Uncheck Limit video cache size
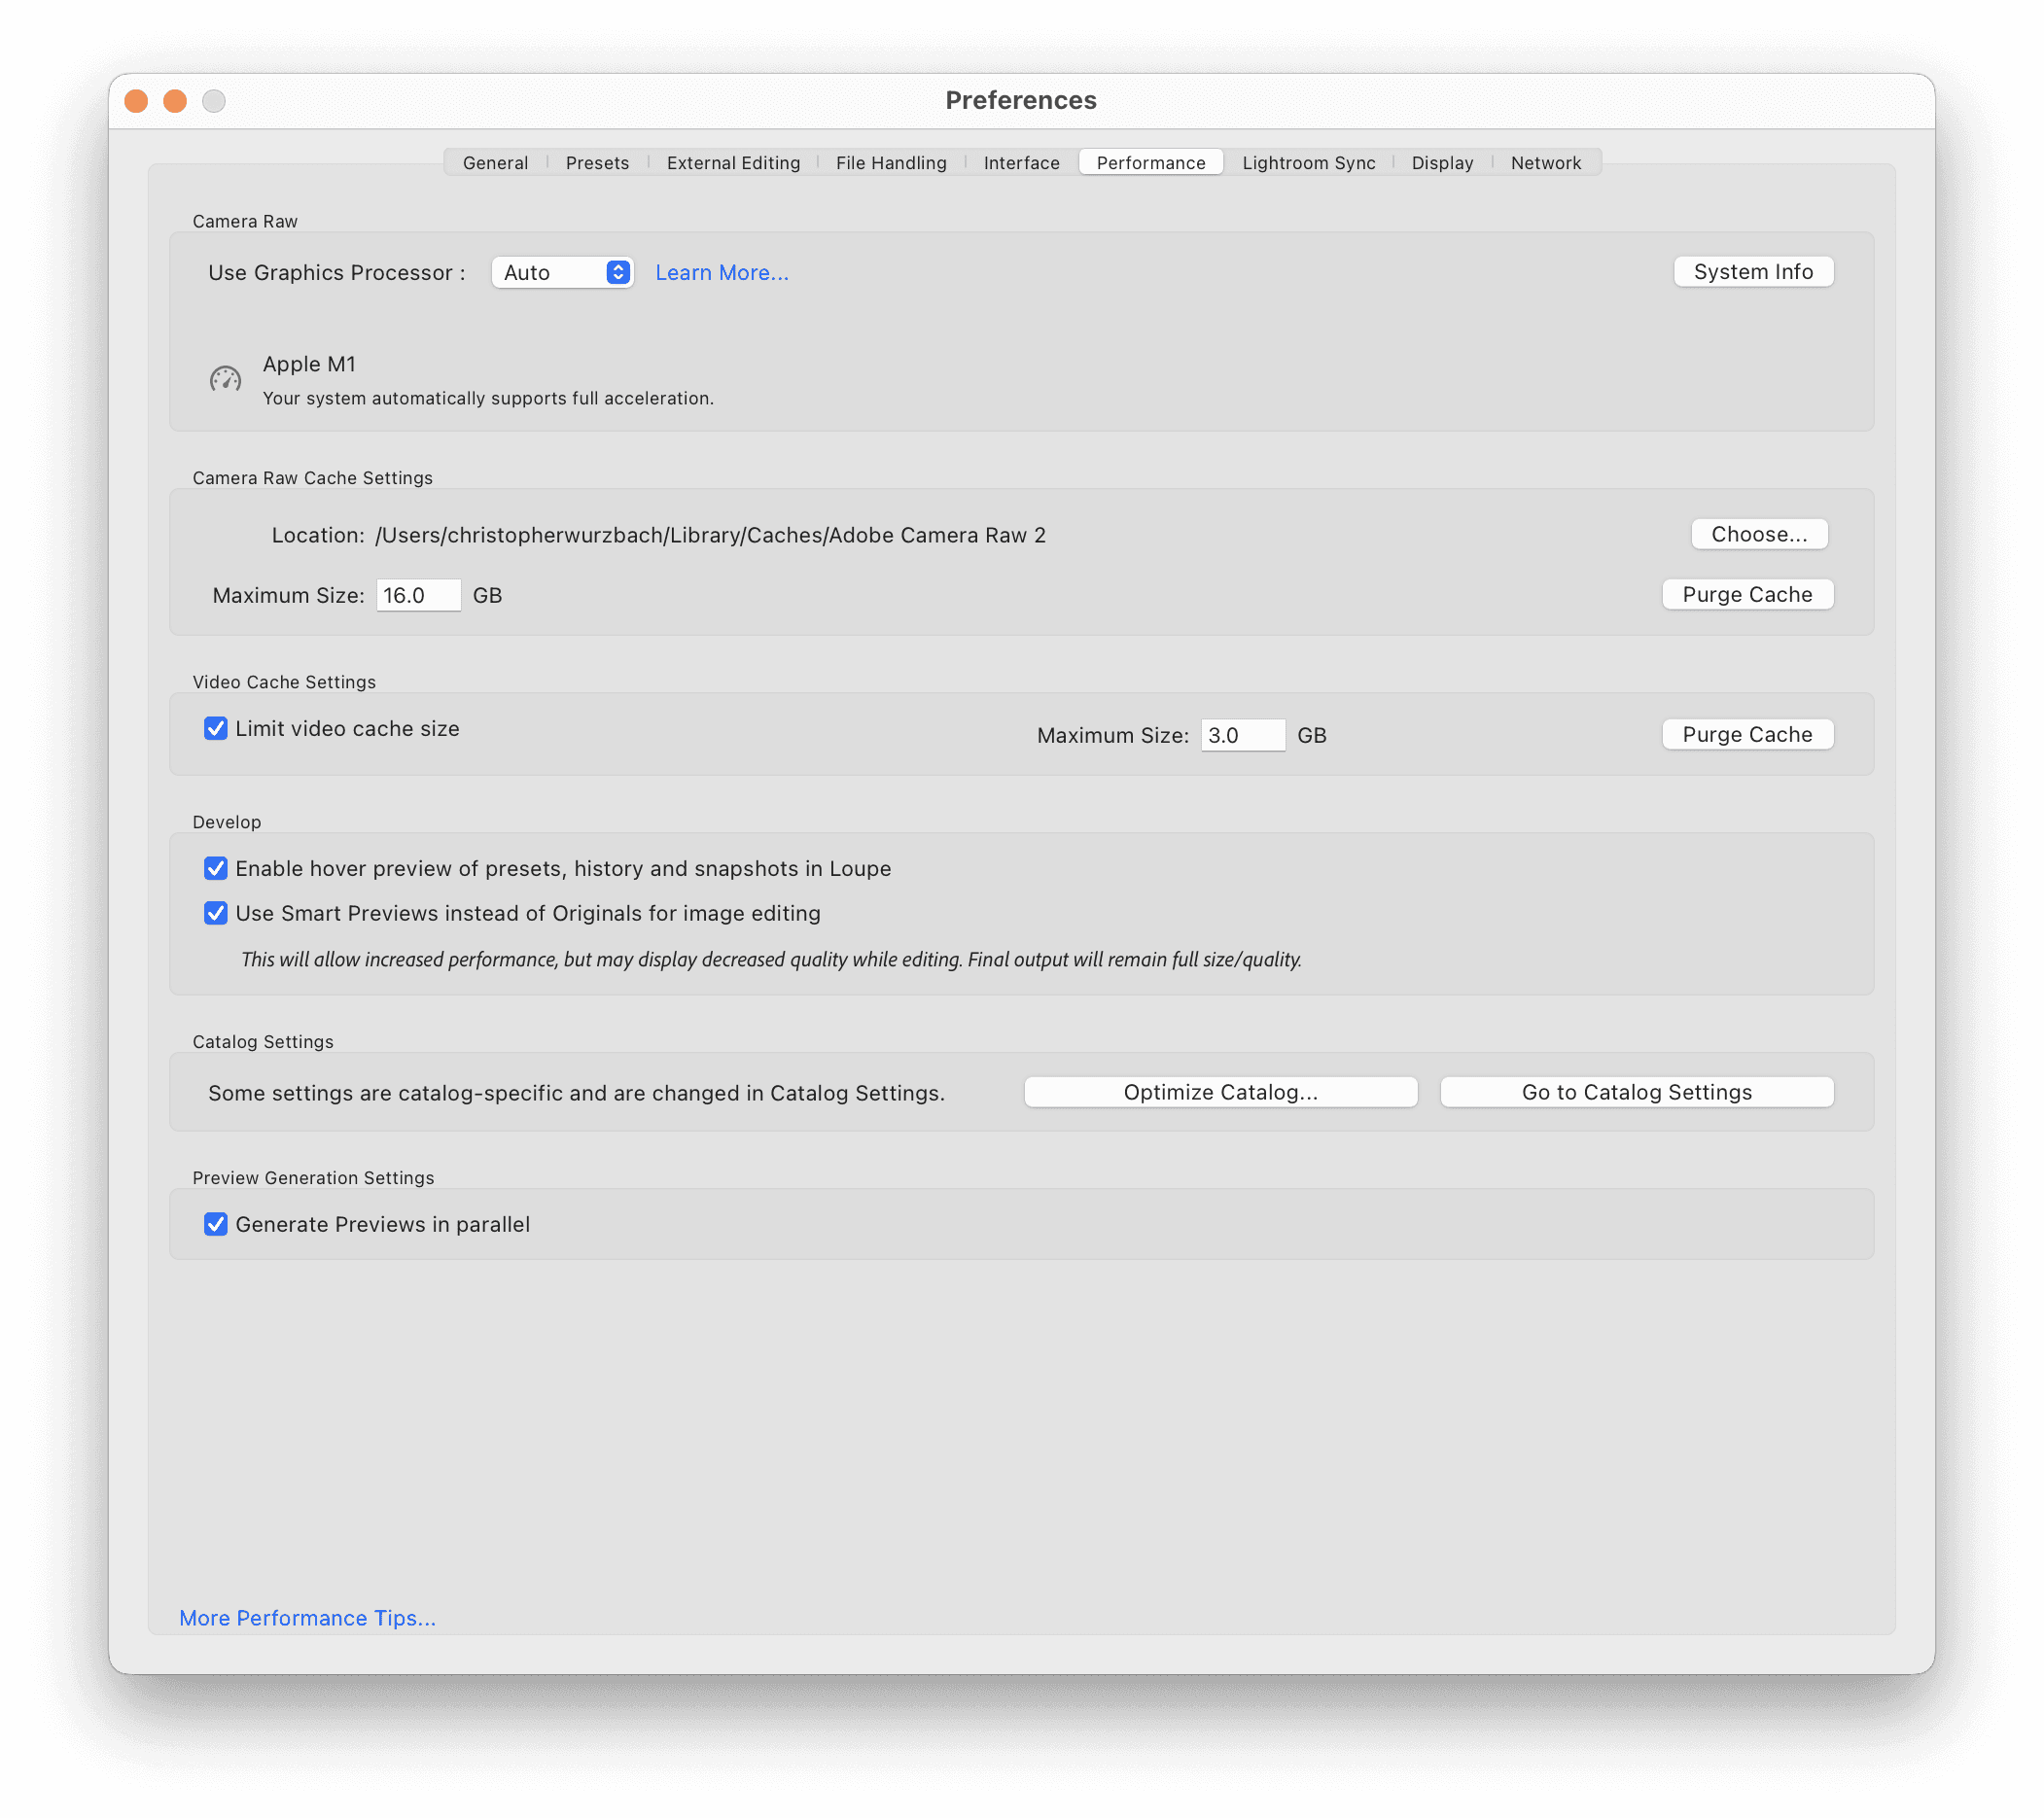The image size is (2044, 1818). coord(216,729)
